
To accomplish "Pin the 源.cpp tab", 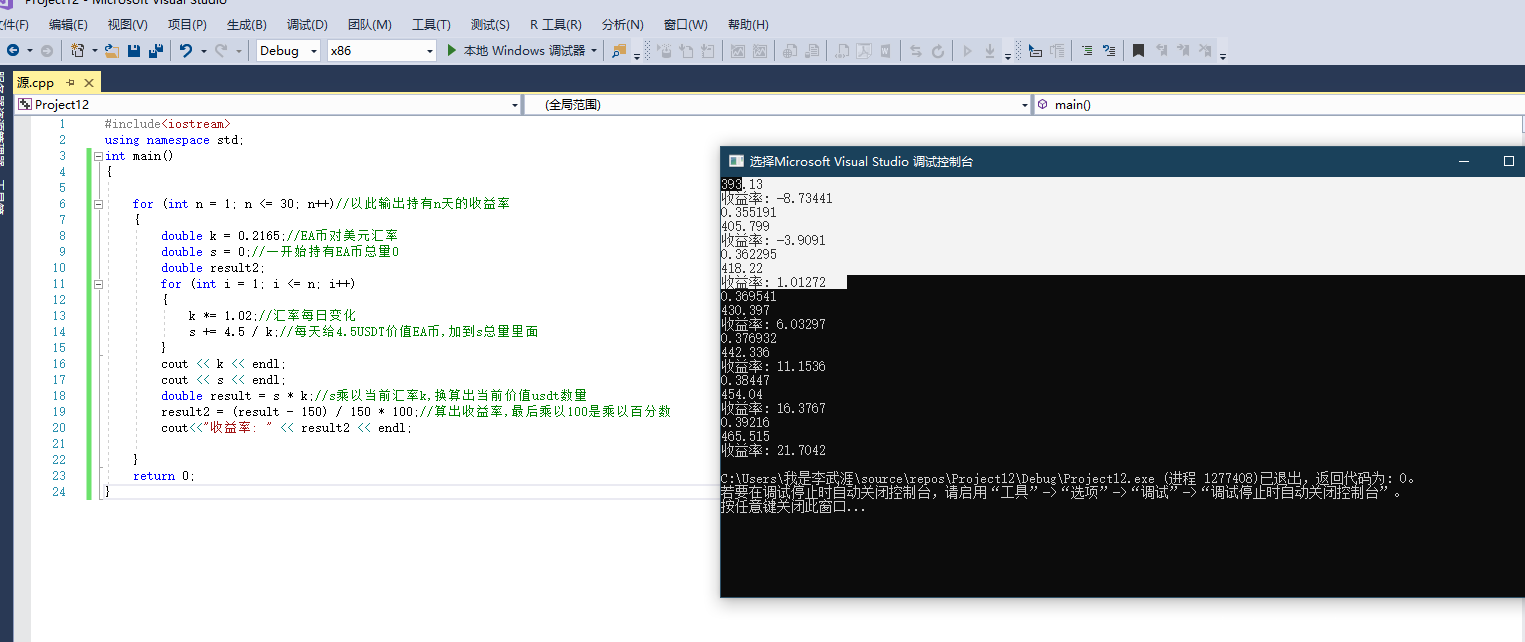I will tap(71, 83).
